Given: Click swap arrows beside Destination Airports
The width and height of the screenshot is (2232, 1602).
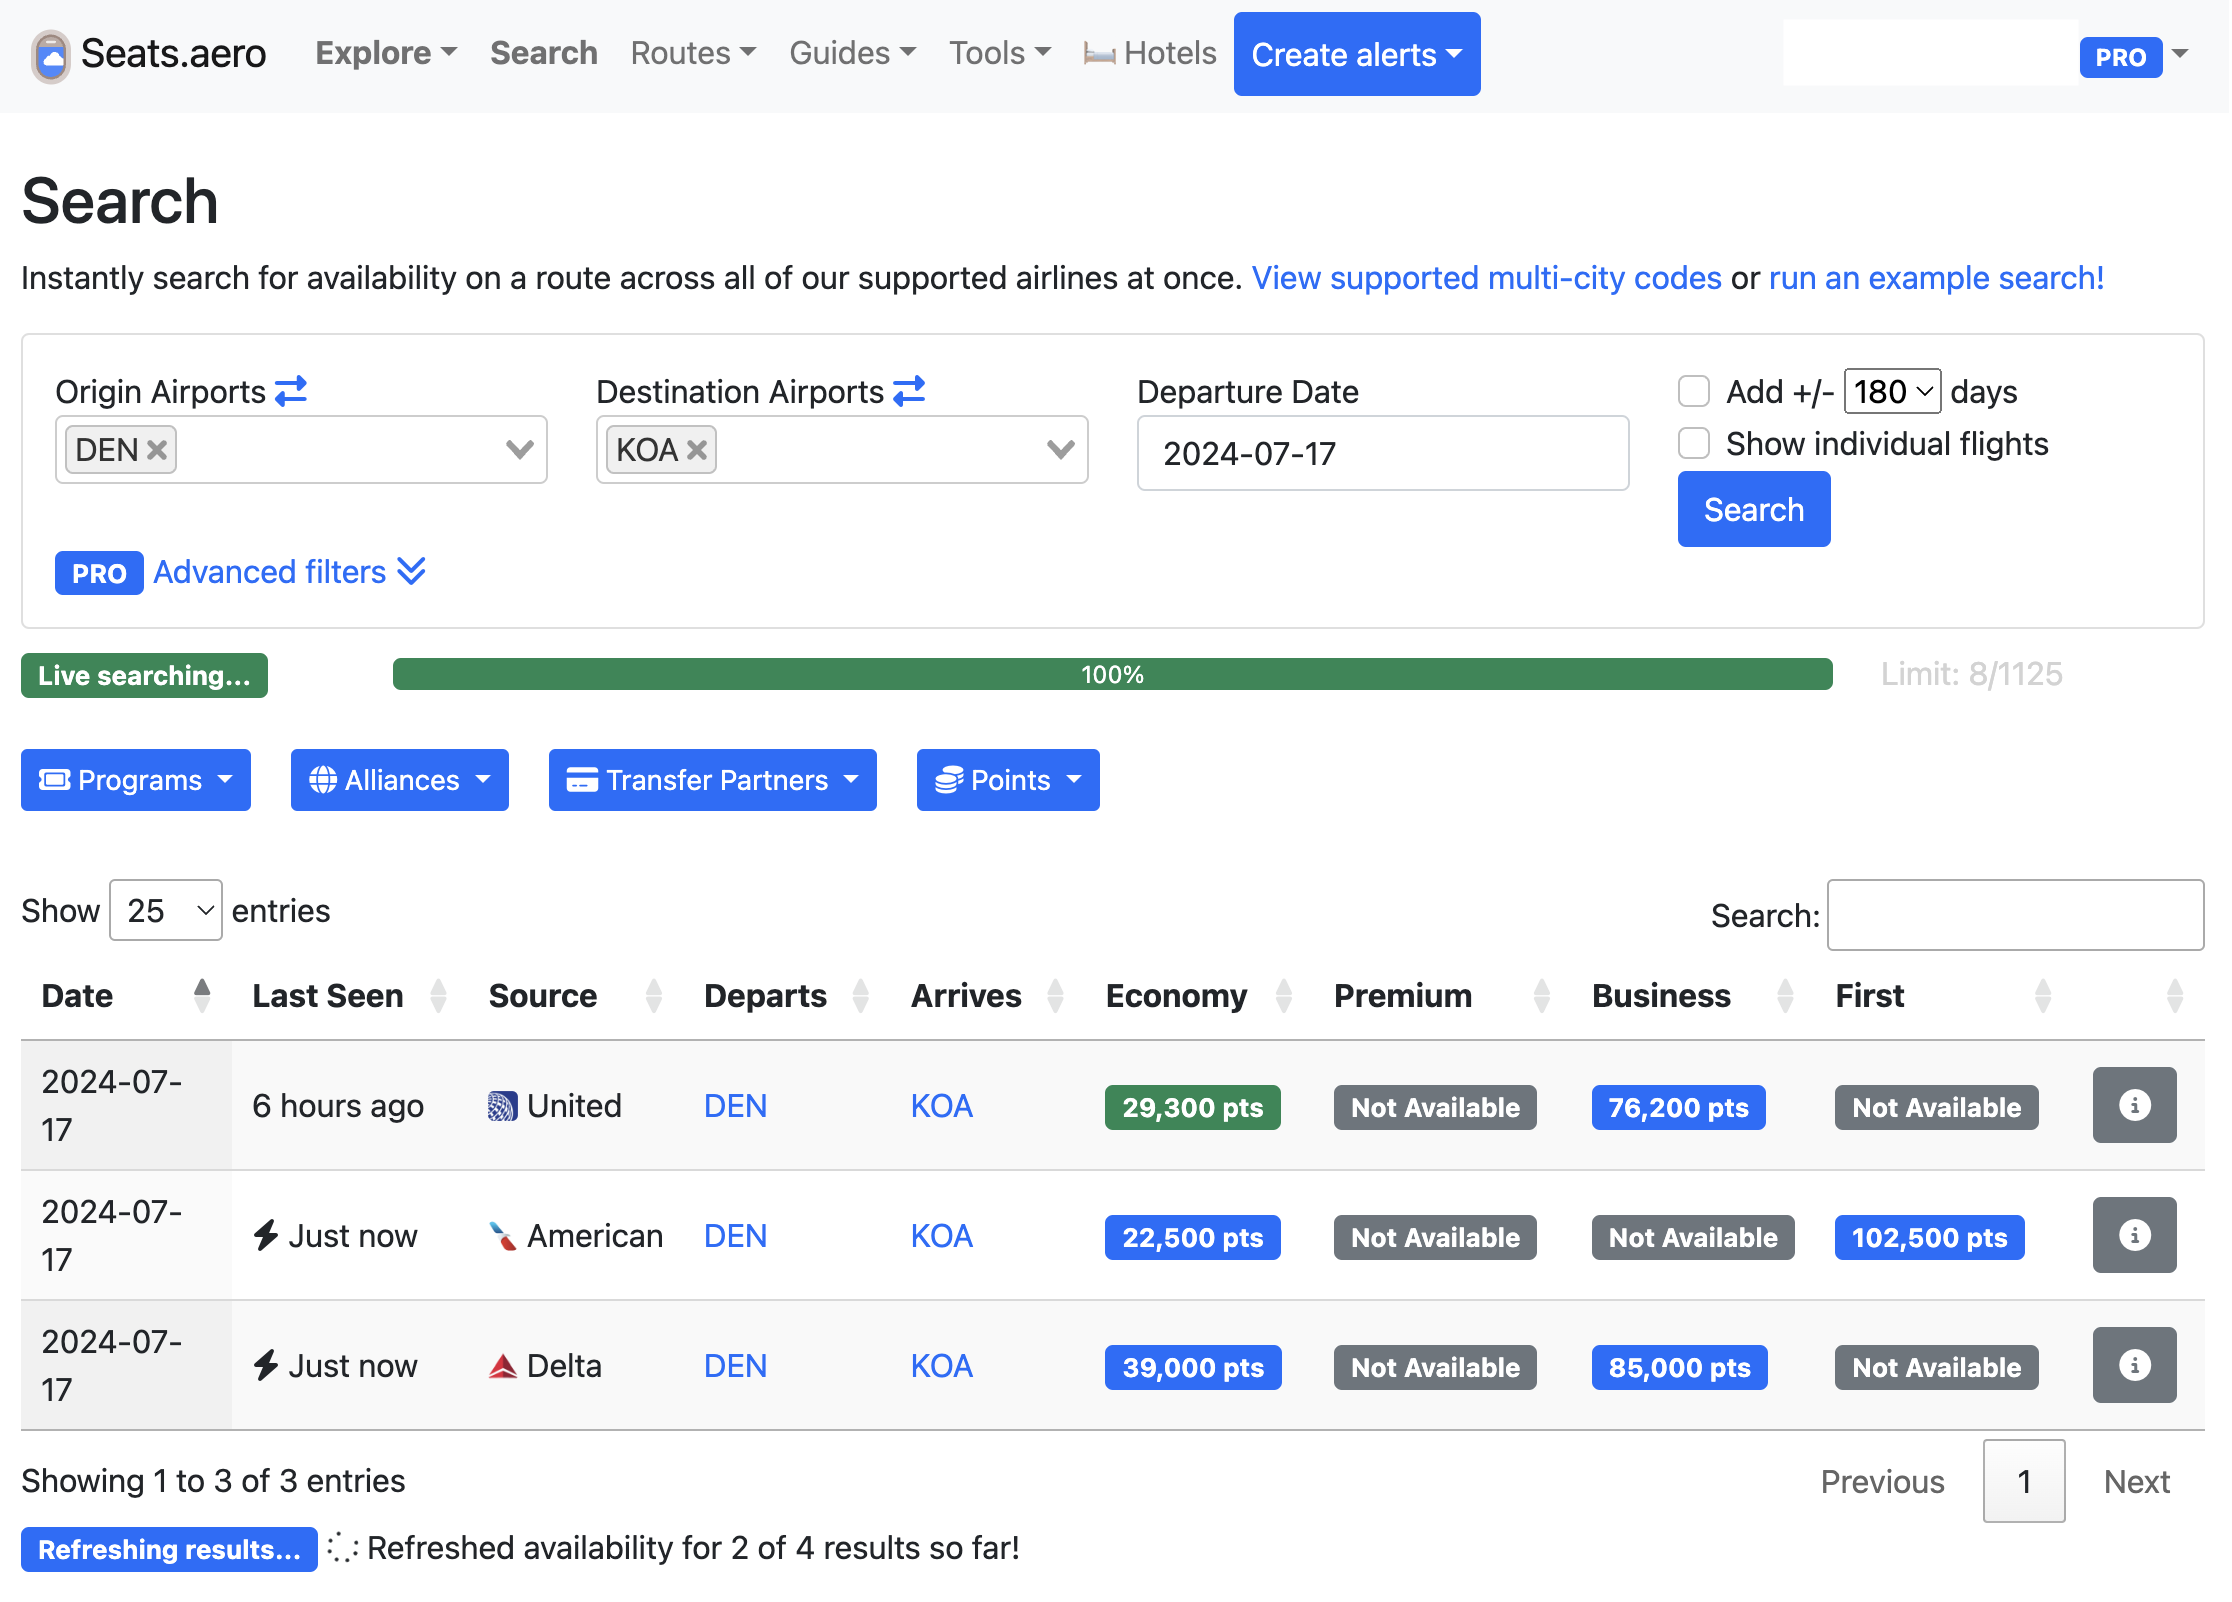Looking at the screenshot, I should pyautogui.click(x=909, y=390).
